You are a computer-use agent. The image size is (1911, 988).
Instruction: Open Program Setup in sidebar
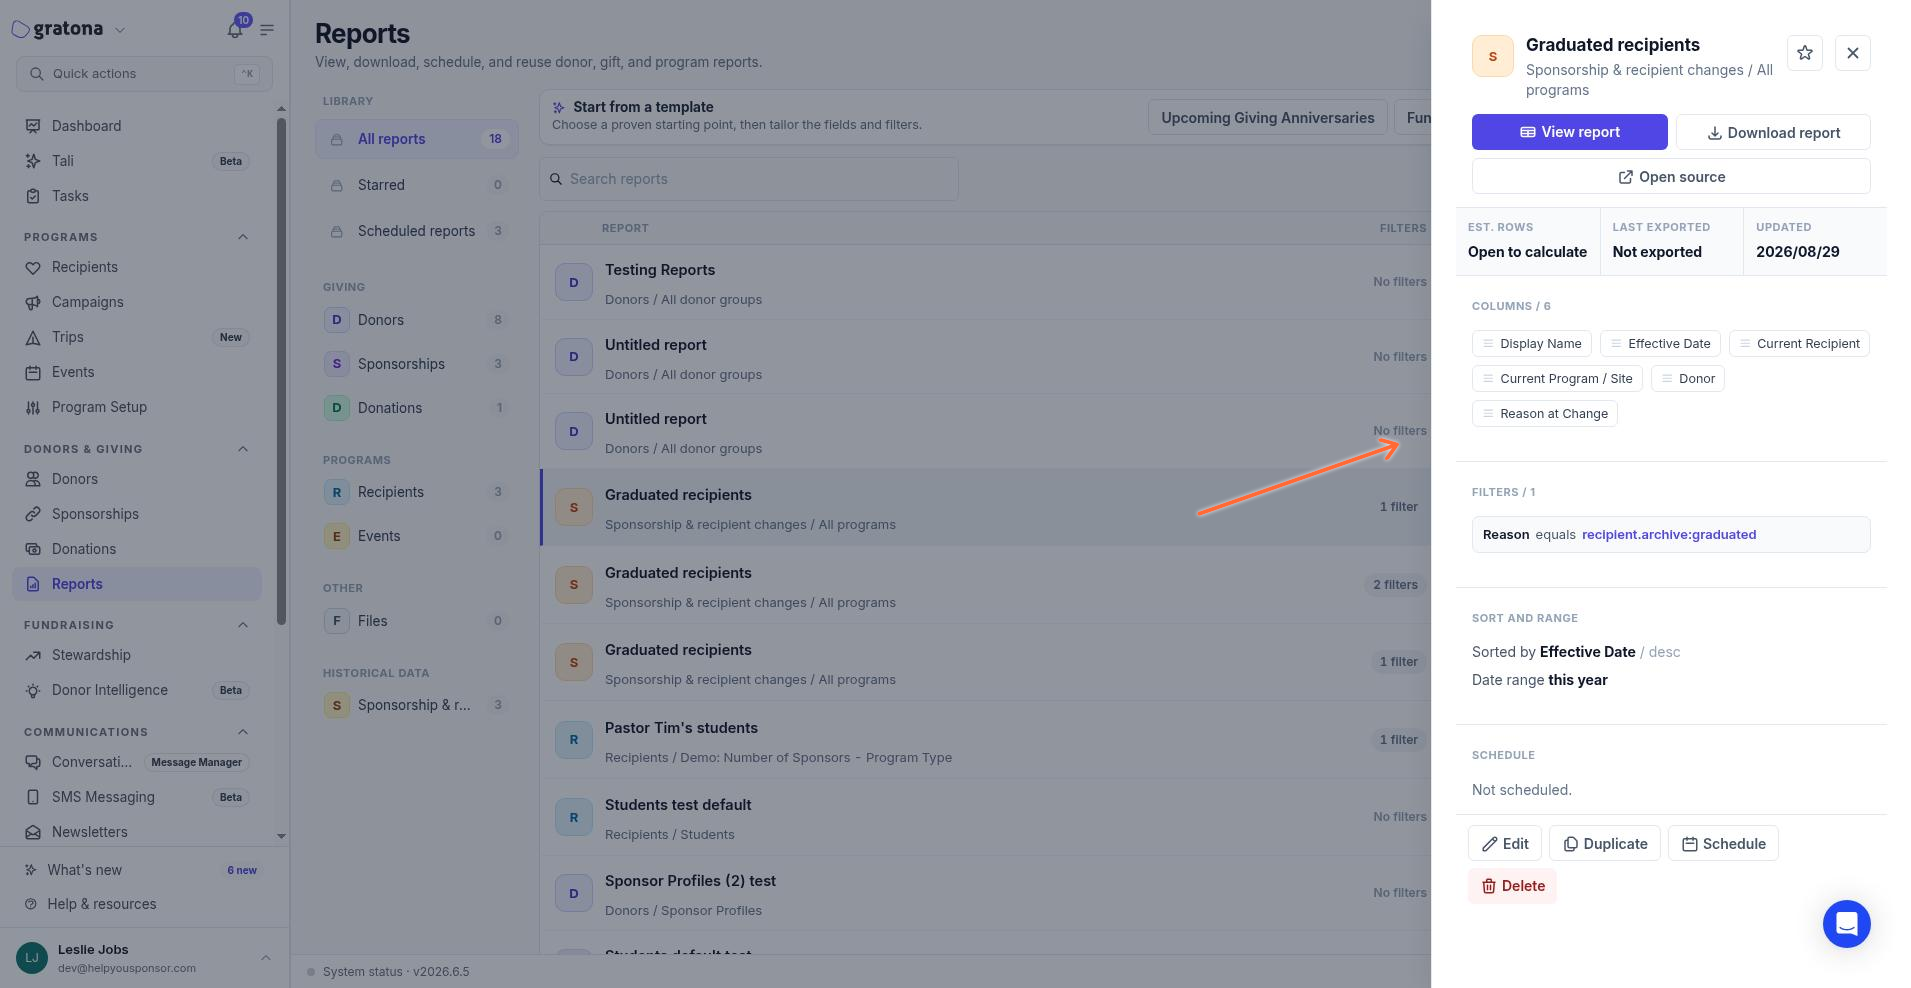click(137, 407)
